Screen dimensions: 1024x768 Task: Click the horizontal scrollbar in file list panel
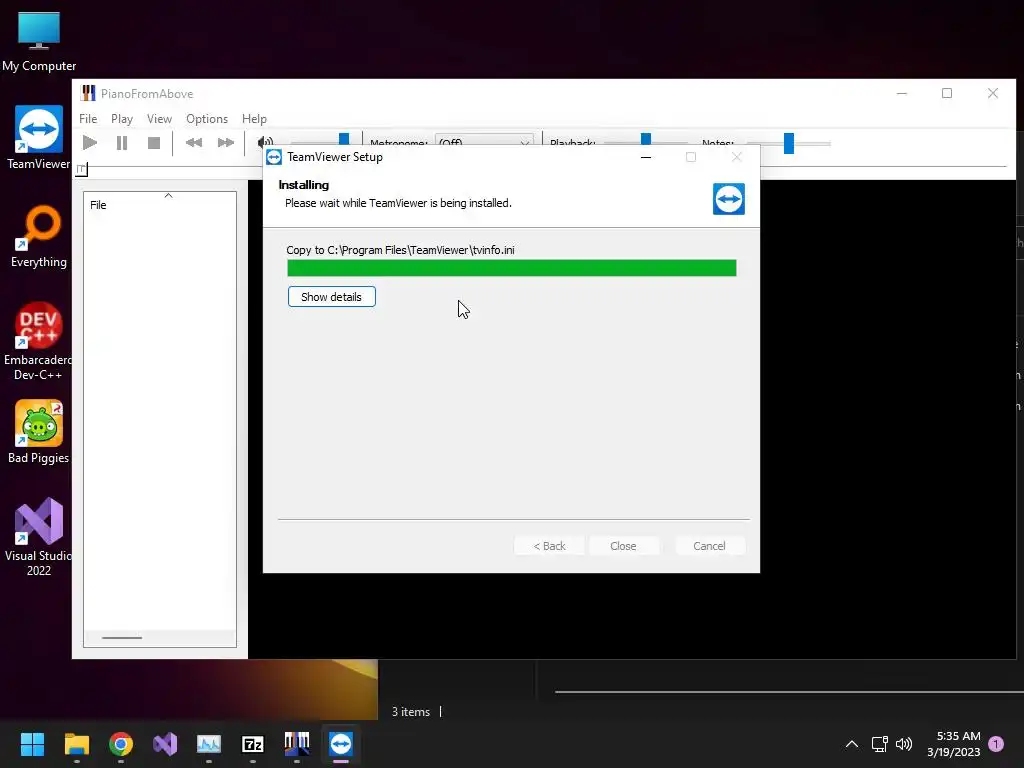[x=122, y=637]
